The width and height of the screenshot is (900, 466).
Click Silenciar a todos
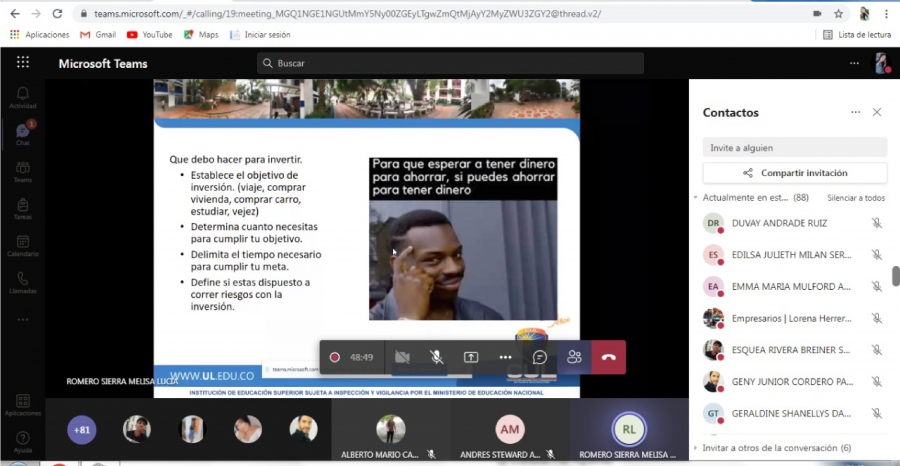pyautogui.click(x=856, y=198)
